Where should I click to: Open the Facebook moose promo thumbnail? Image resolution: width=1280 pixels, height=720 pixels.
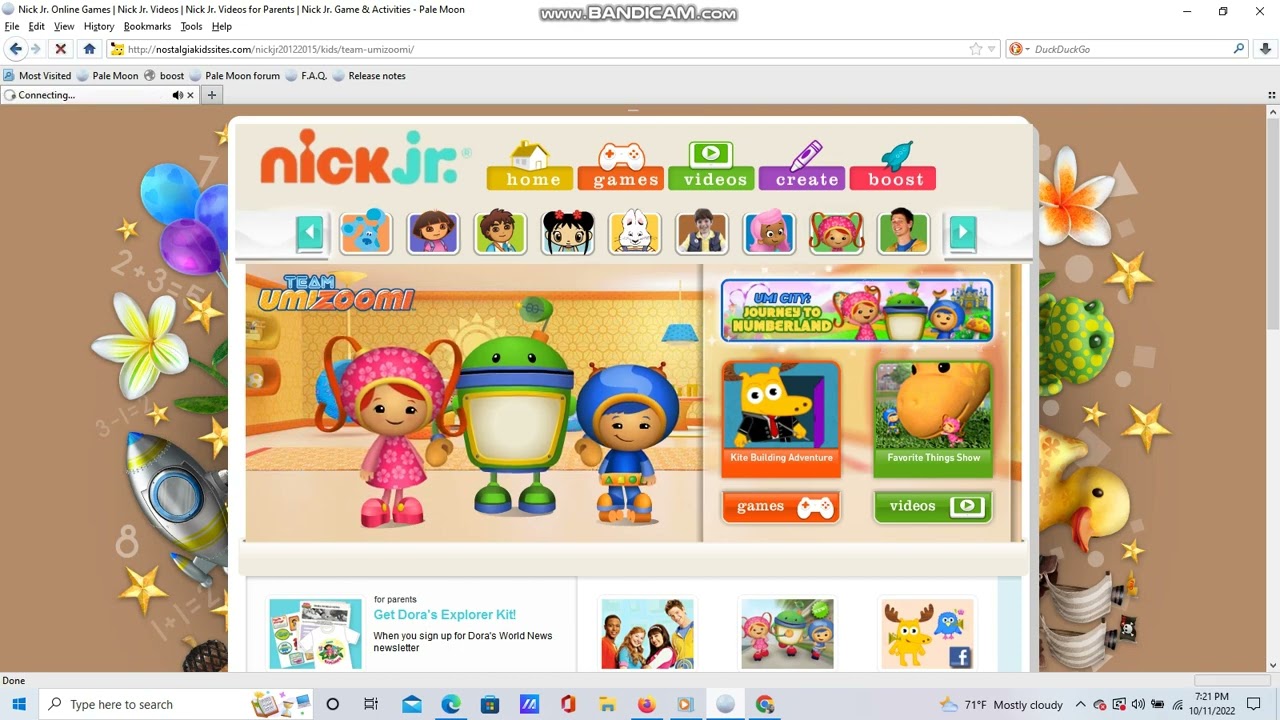pos(927,634)
